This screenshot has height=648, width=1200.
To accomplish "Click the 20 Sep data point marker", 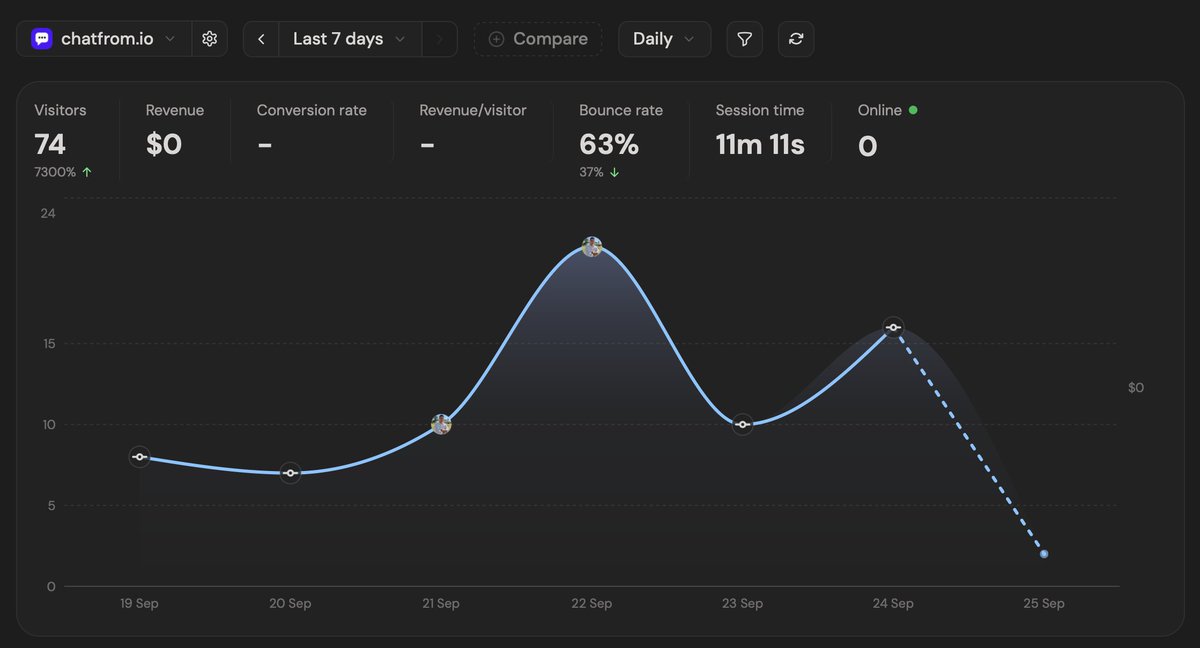I will coord(290,473).
